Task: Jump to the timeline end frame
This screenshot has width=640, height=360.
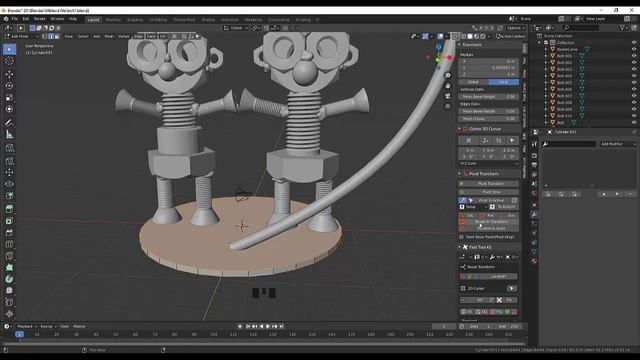Action: point(282,326)
